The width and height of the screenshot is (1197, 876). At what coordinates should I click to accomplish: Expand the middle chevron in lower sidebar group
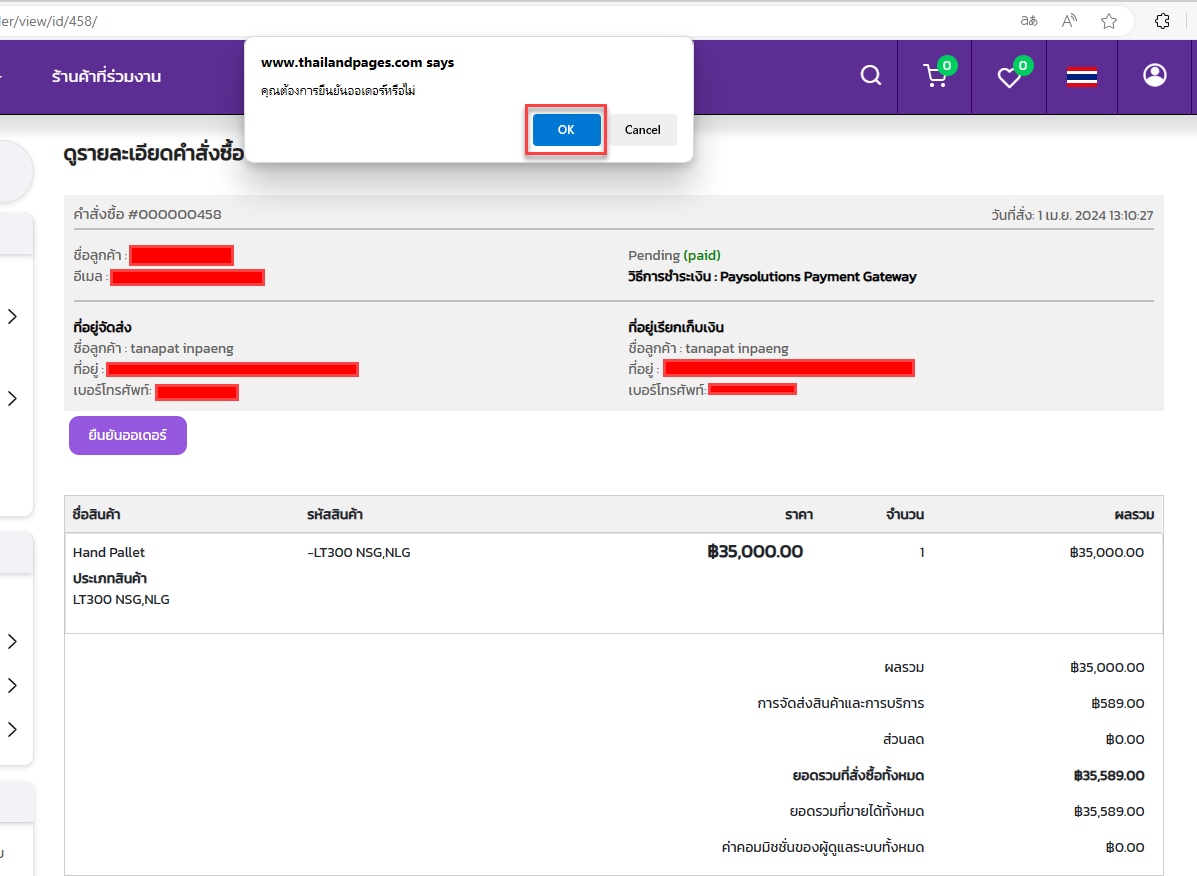pyautogui.click(x=12, y=685)
